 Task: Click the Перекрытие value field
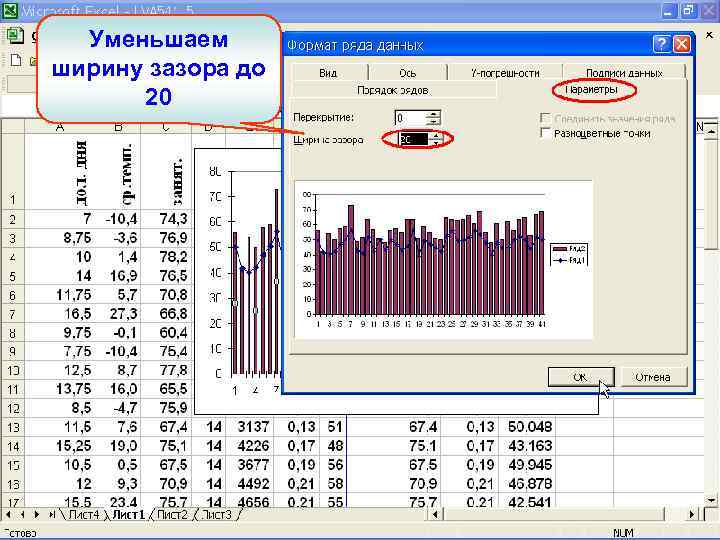(410, 118)
